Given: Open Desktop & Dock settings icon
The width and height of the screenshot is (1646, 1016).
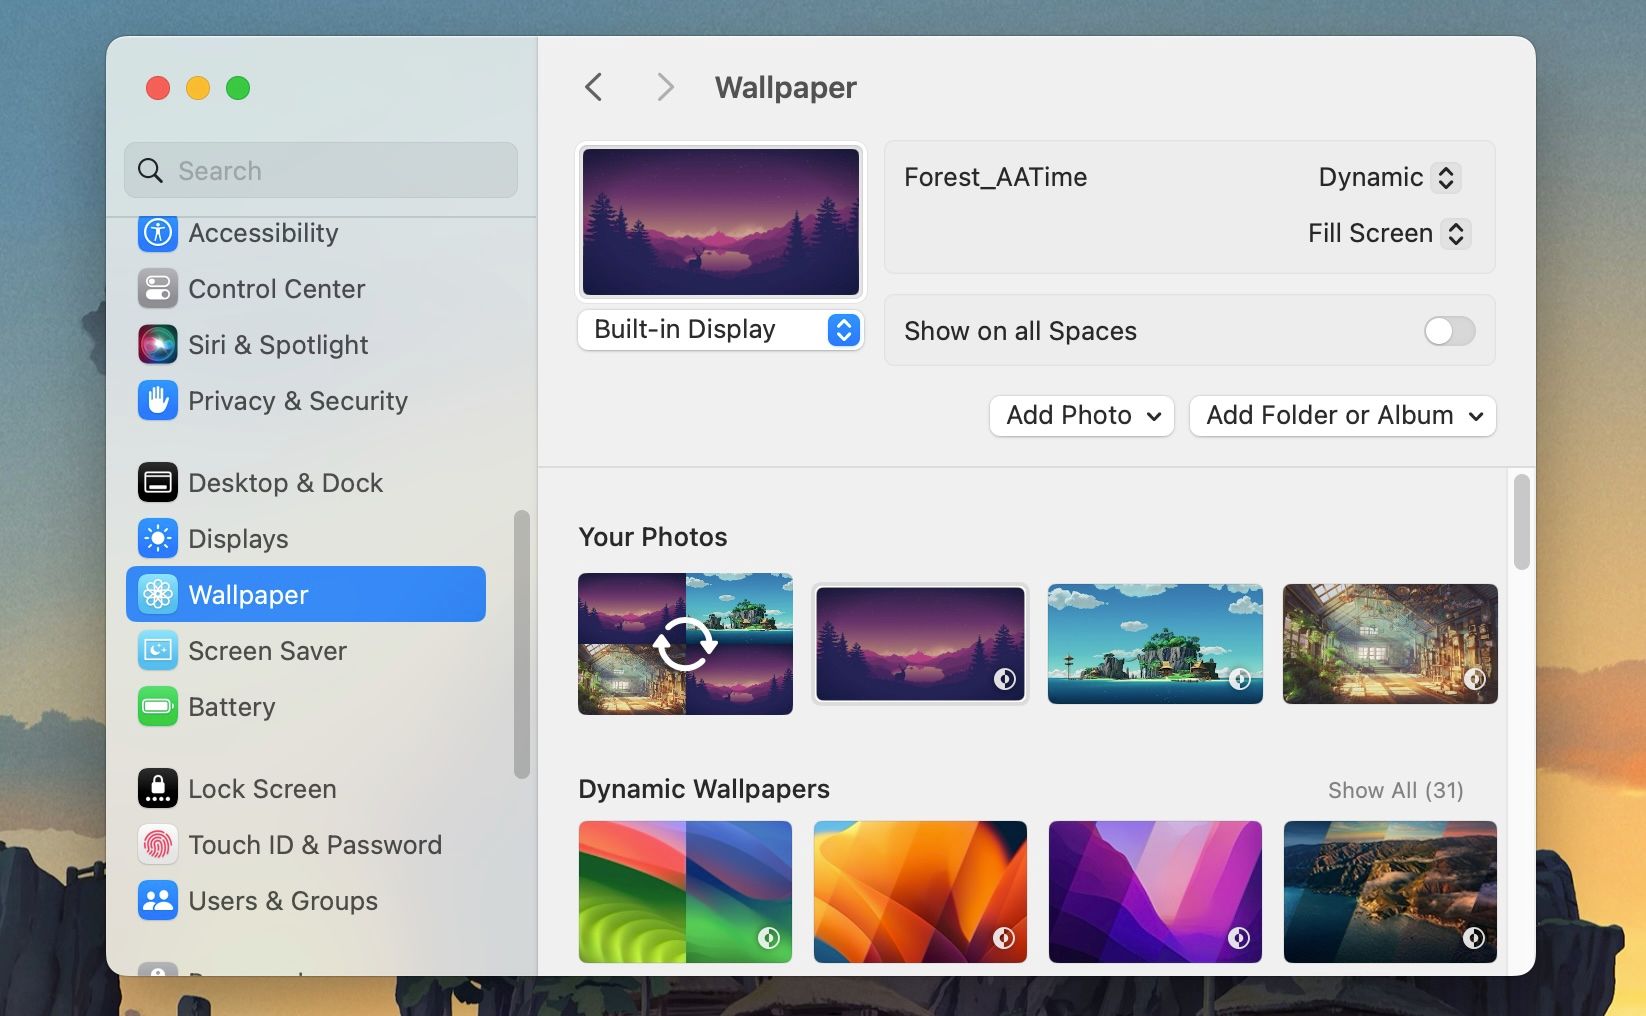Looking at the screenshot, I should pyautogui.click(x=157, y=482).
